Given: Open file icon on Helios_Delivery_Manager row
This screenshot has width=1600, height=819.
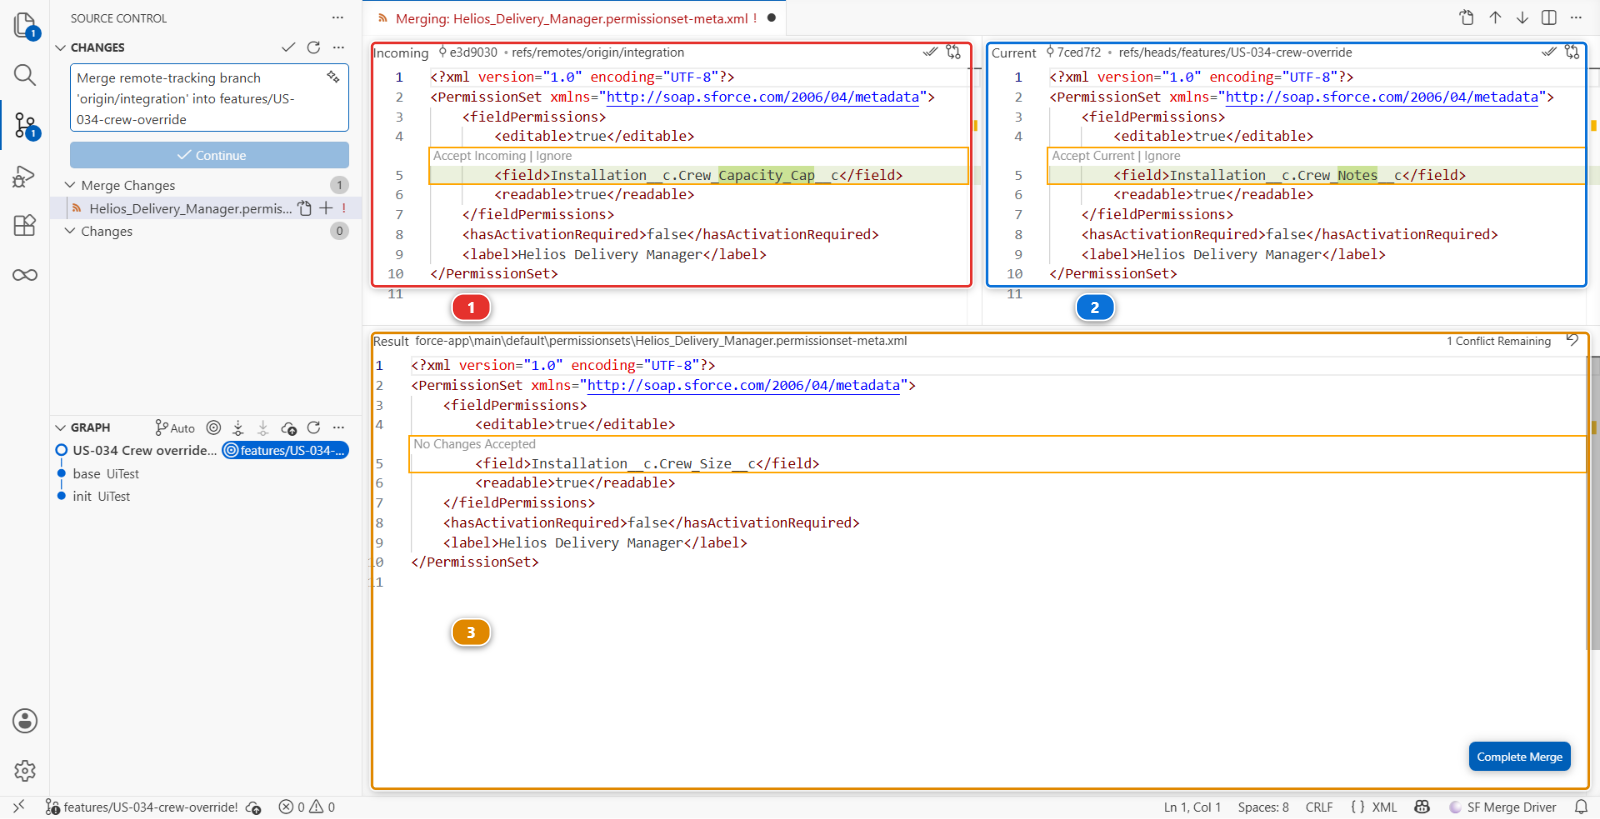Looking at the screenshot, I should coord(305,208).
